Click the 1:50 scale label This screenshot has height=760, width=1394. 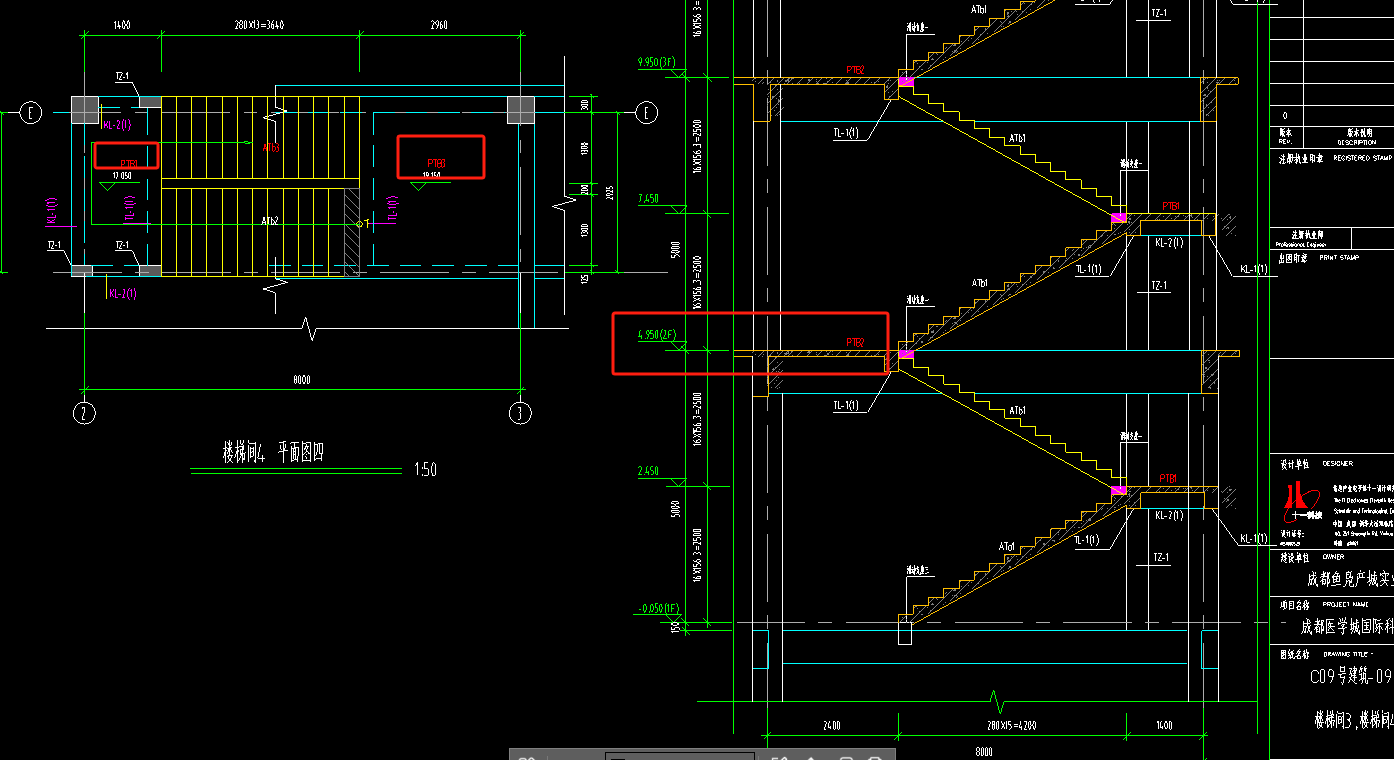tap(424, 470)
